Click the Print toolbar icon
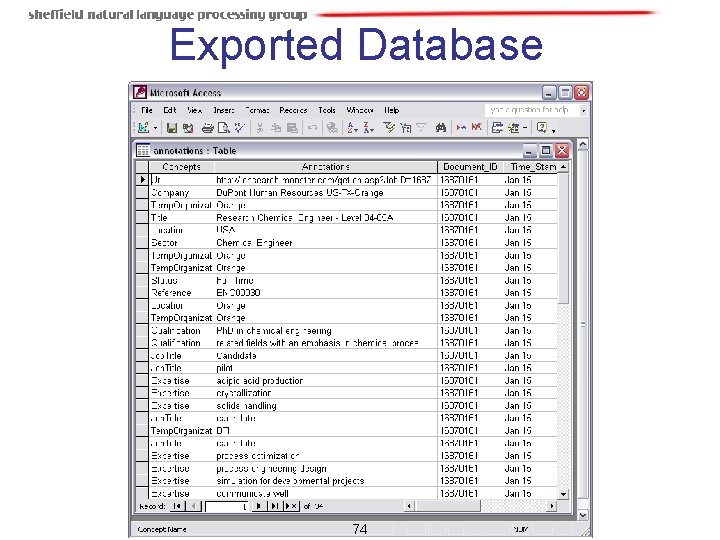The height and width of the screenshot is (540, 720). point(208,128)
